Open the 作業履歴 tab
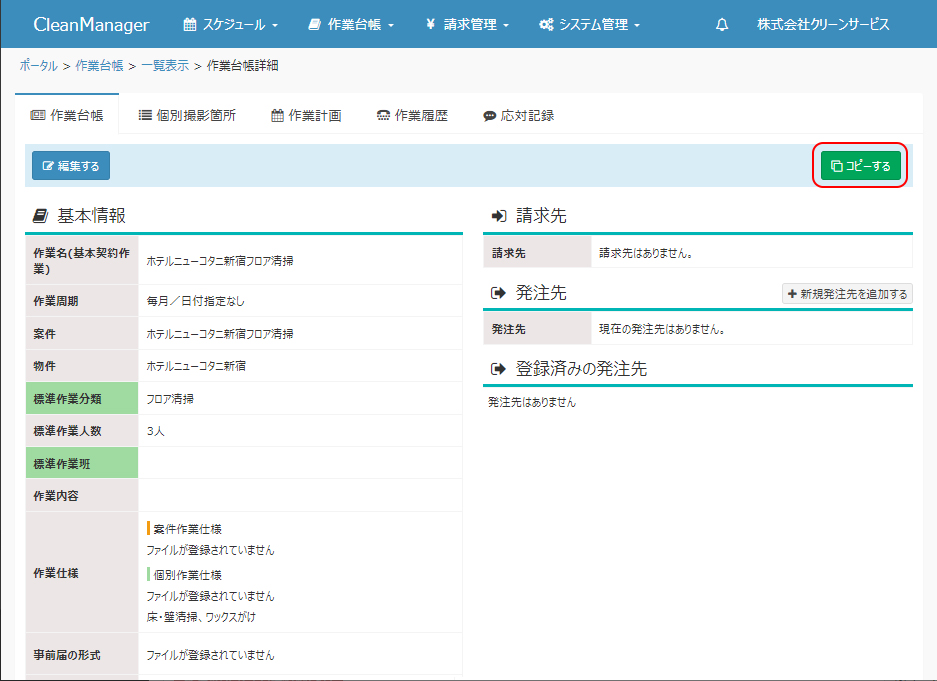The width and height of the screenshot is (937, 681). pyautogui.click(x=412, y=115)
